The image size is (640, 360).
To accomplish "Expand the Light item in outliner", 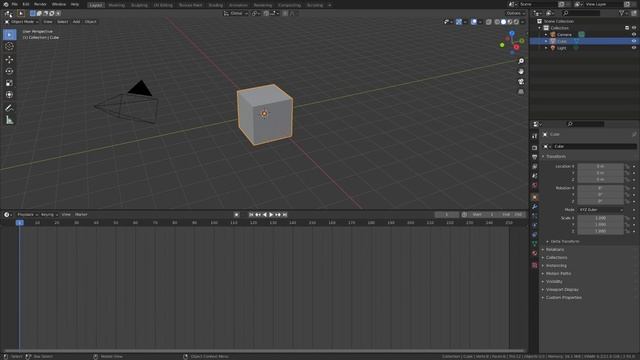I will pos(546,48).
